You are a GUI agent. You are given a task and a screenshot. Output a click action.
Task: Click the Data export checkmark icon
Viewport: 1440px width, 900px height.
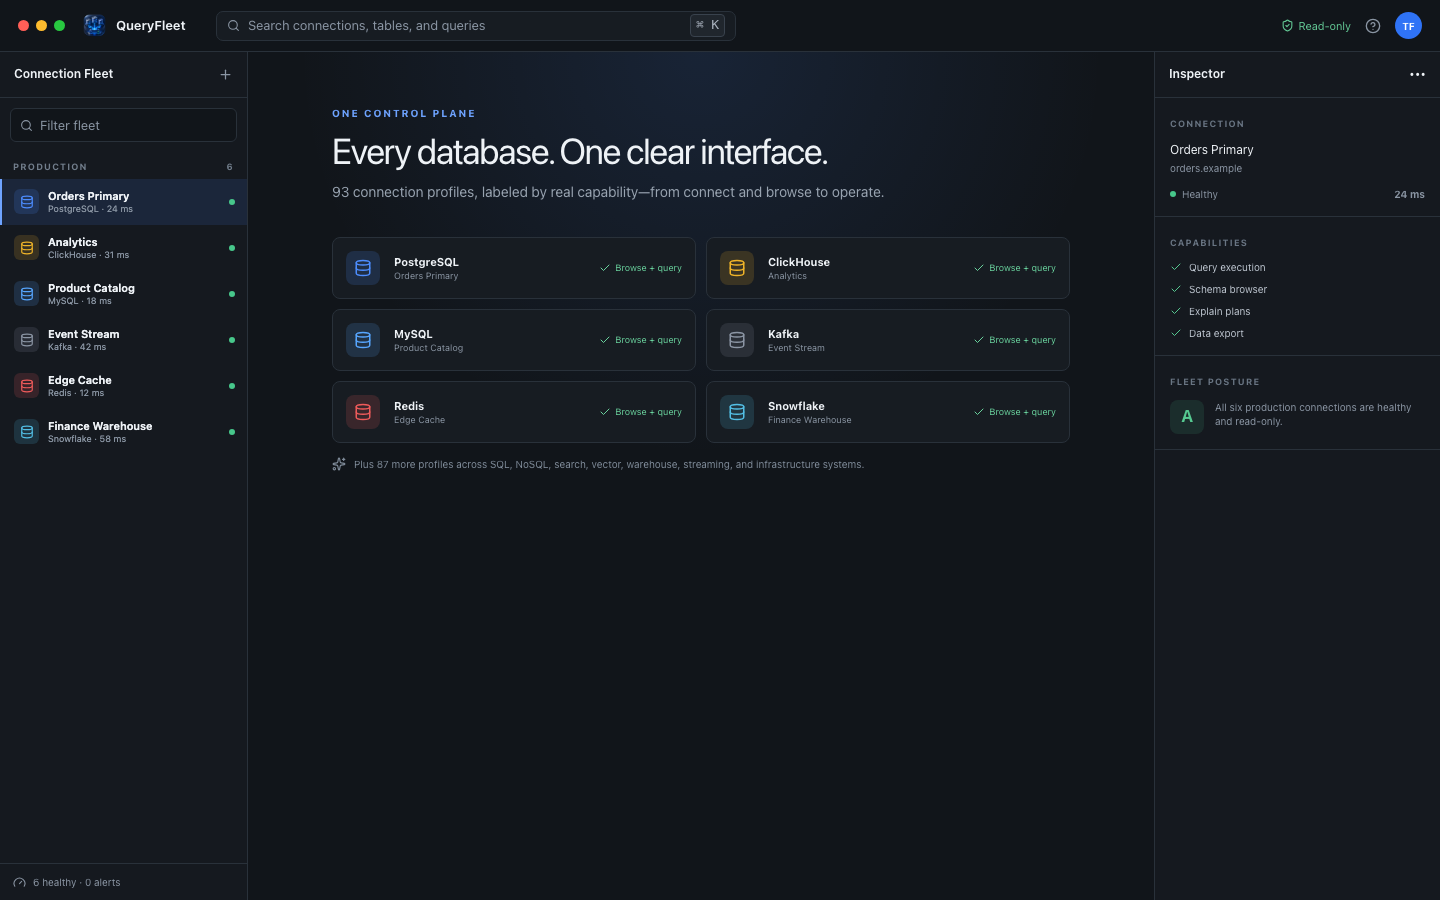tap(1176, 333)
